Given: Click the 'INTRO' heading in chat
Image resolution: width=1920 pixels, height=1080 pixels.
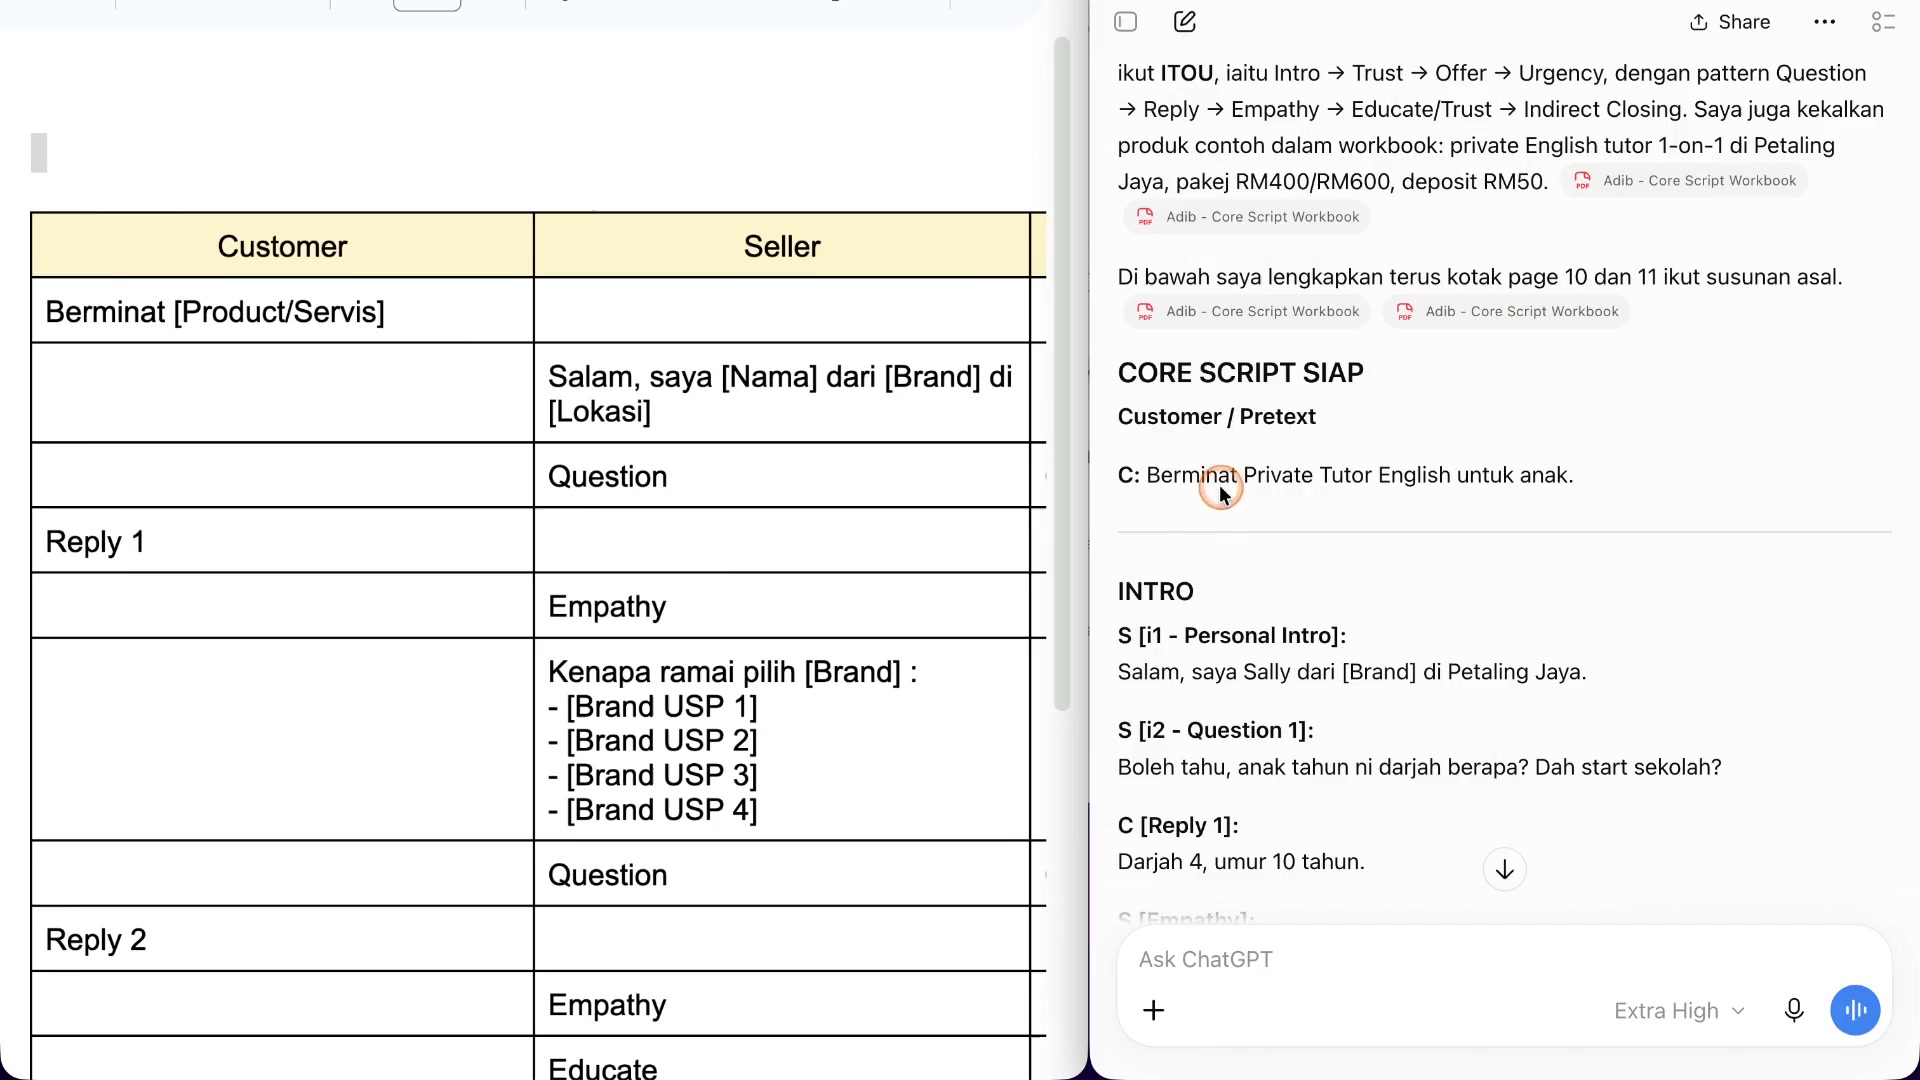Looking at the screenshot, I should coord(1155,592).
